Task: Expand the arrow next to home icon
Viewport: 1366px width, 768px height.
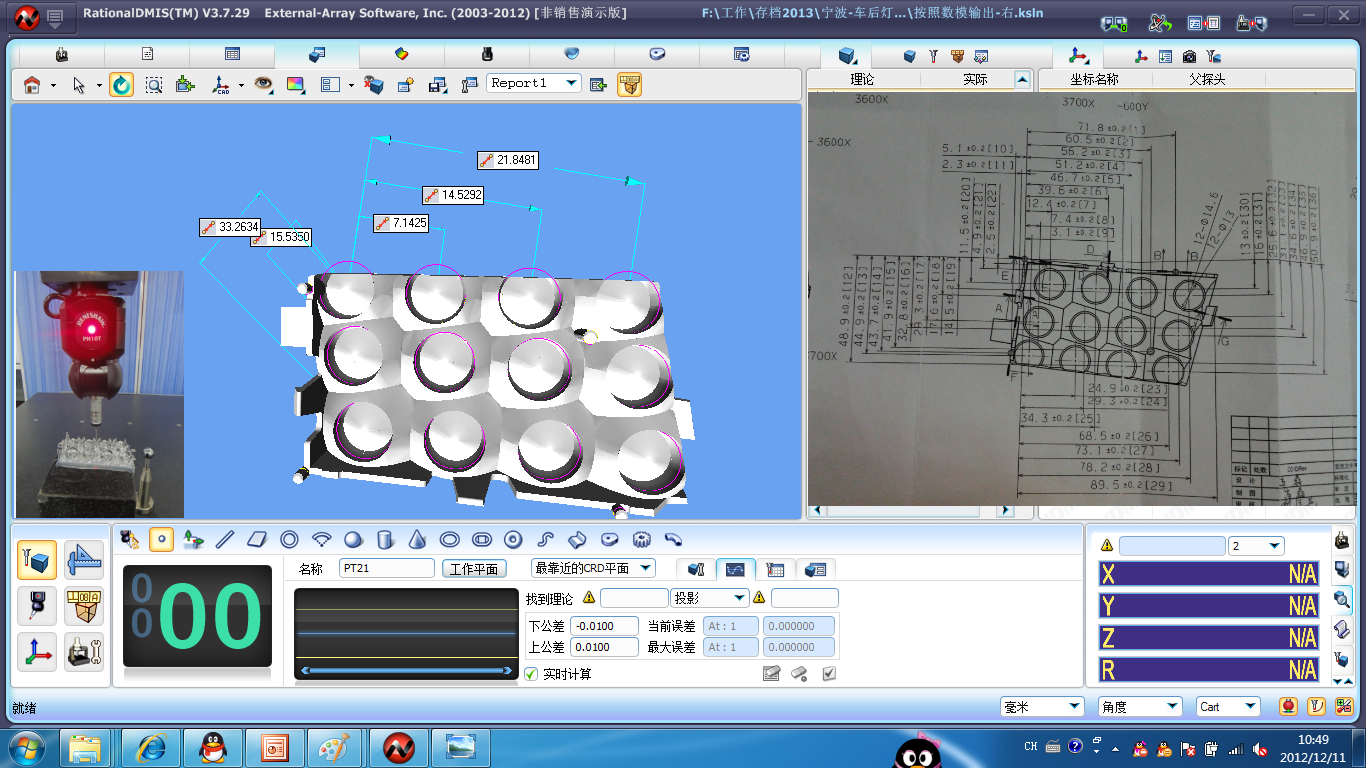Action: [x=53, y=86]
